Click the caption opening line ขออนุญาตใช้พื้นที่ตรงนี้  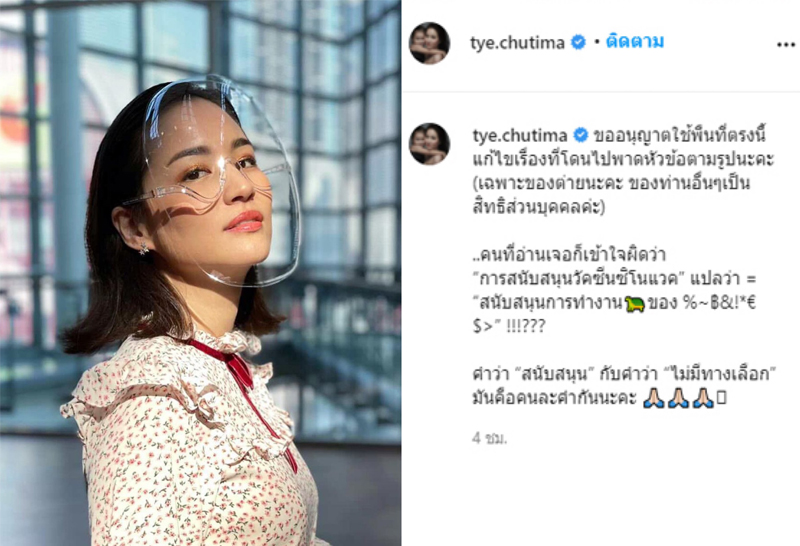[680, 135]
